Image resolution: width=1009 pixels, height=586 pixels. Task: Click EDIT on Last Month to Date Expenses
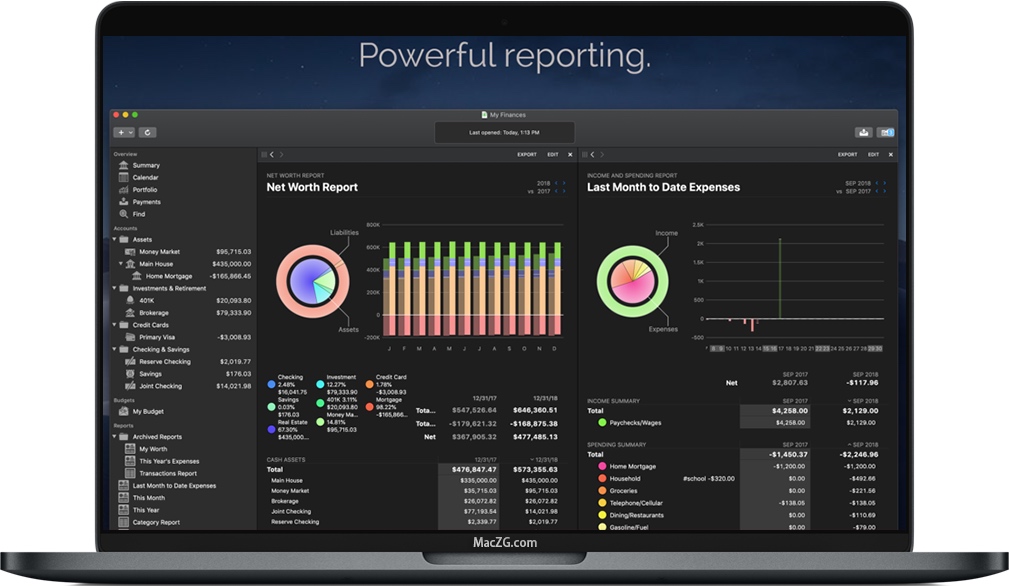click(873, 155)
